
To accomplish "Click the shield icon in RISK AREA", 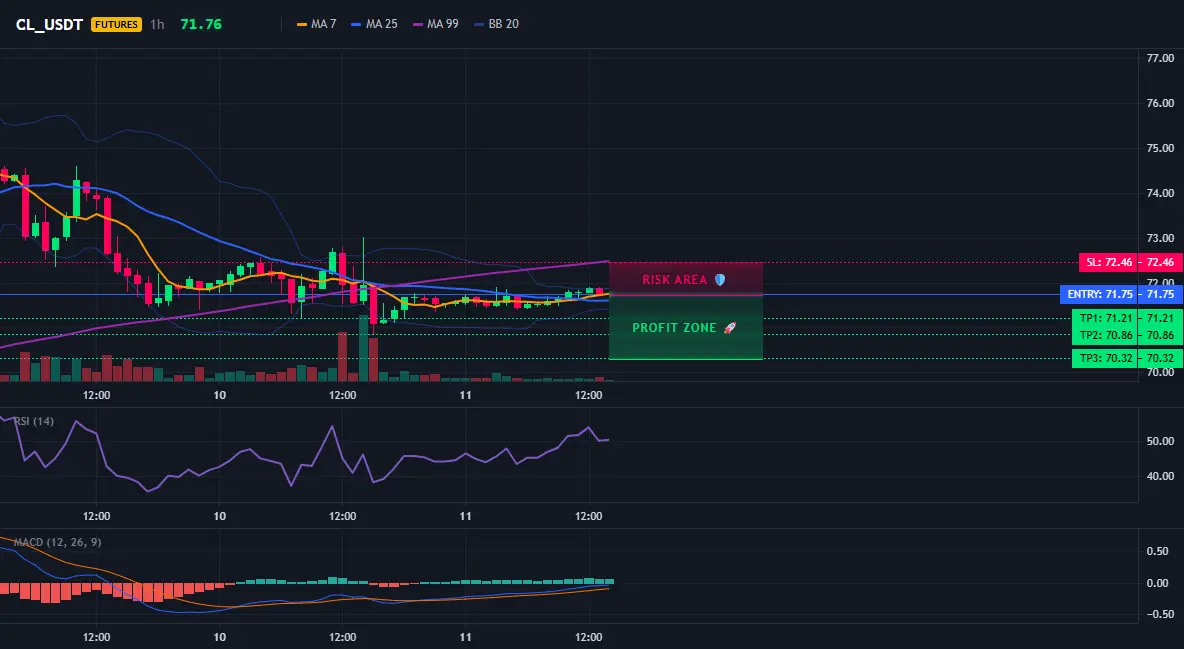I will (720, 280).
